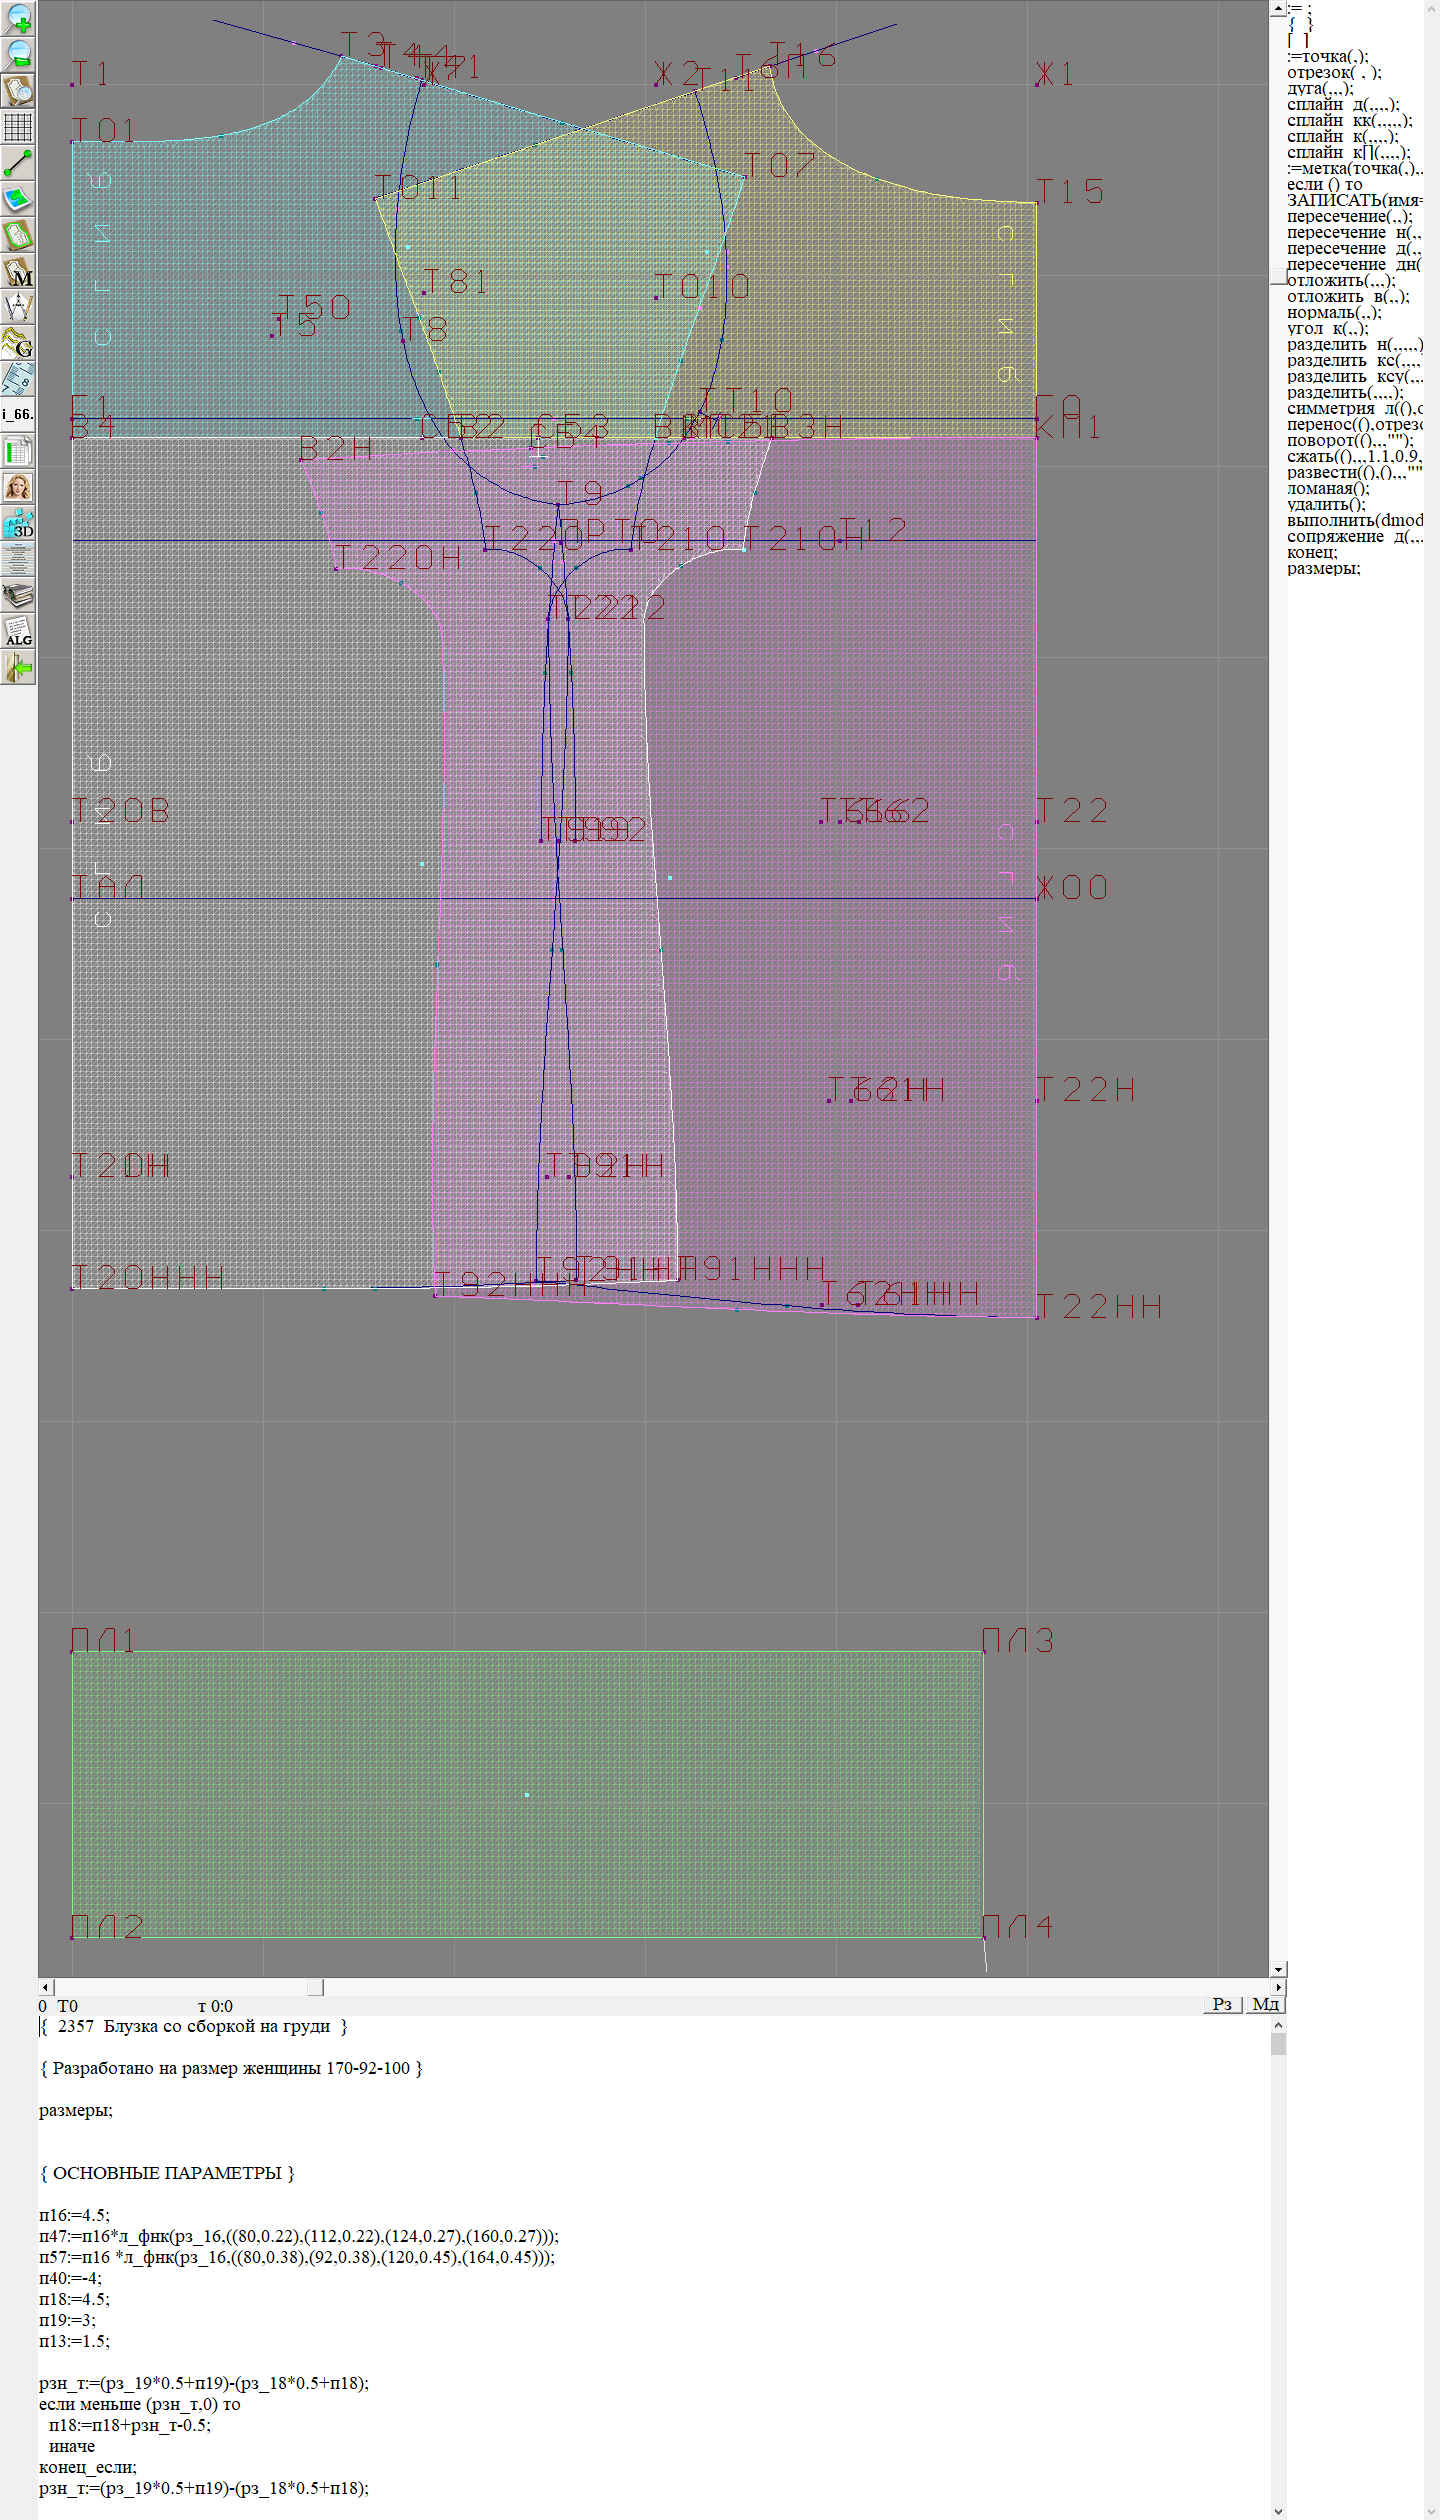Click the green arrow exit door icon
The image size is (1440, 2520).
pos(18,667)
